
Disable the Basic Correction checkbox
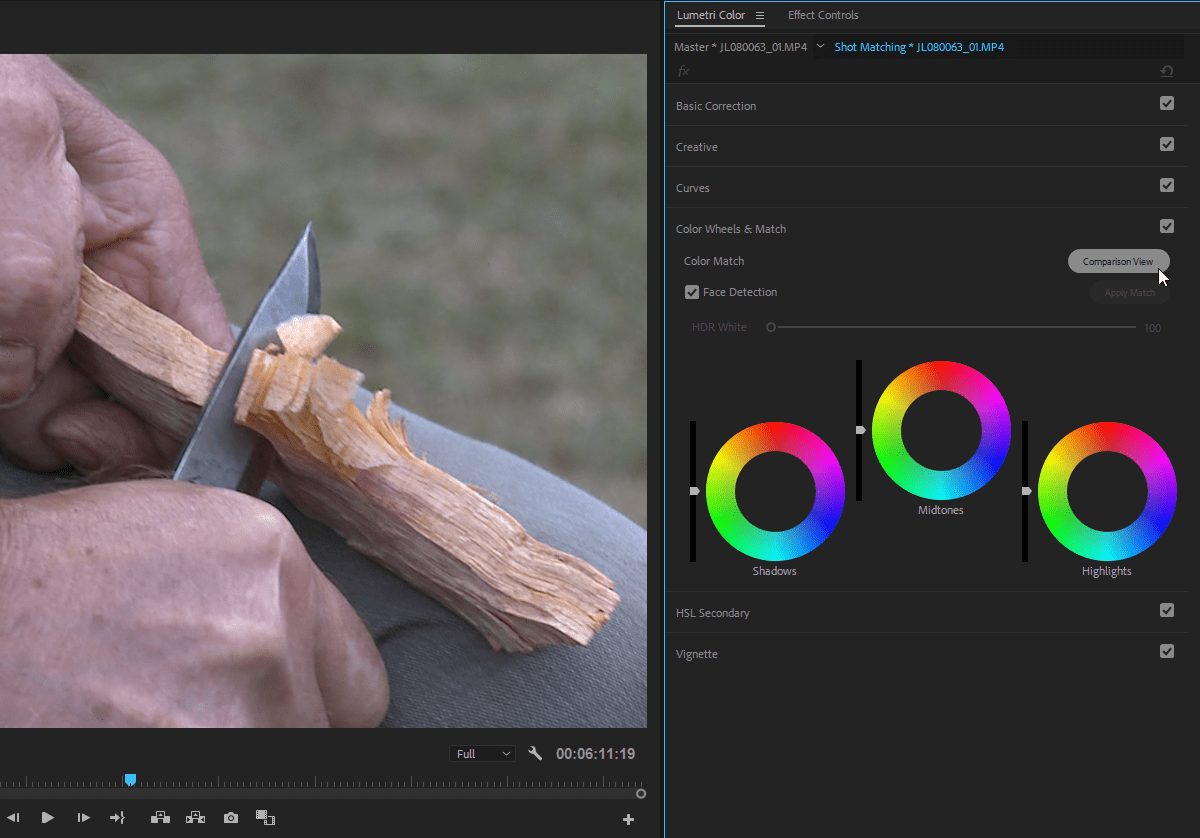pyautogui.click(x=1167, y=103)
